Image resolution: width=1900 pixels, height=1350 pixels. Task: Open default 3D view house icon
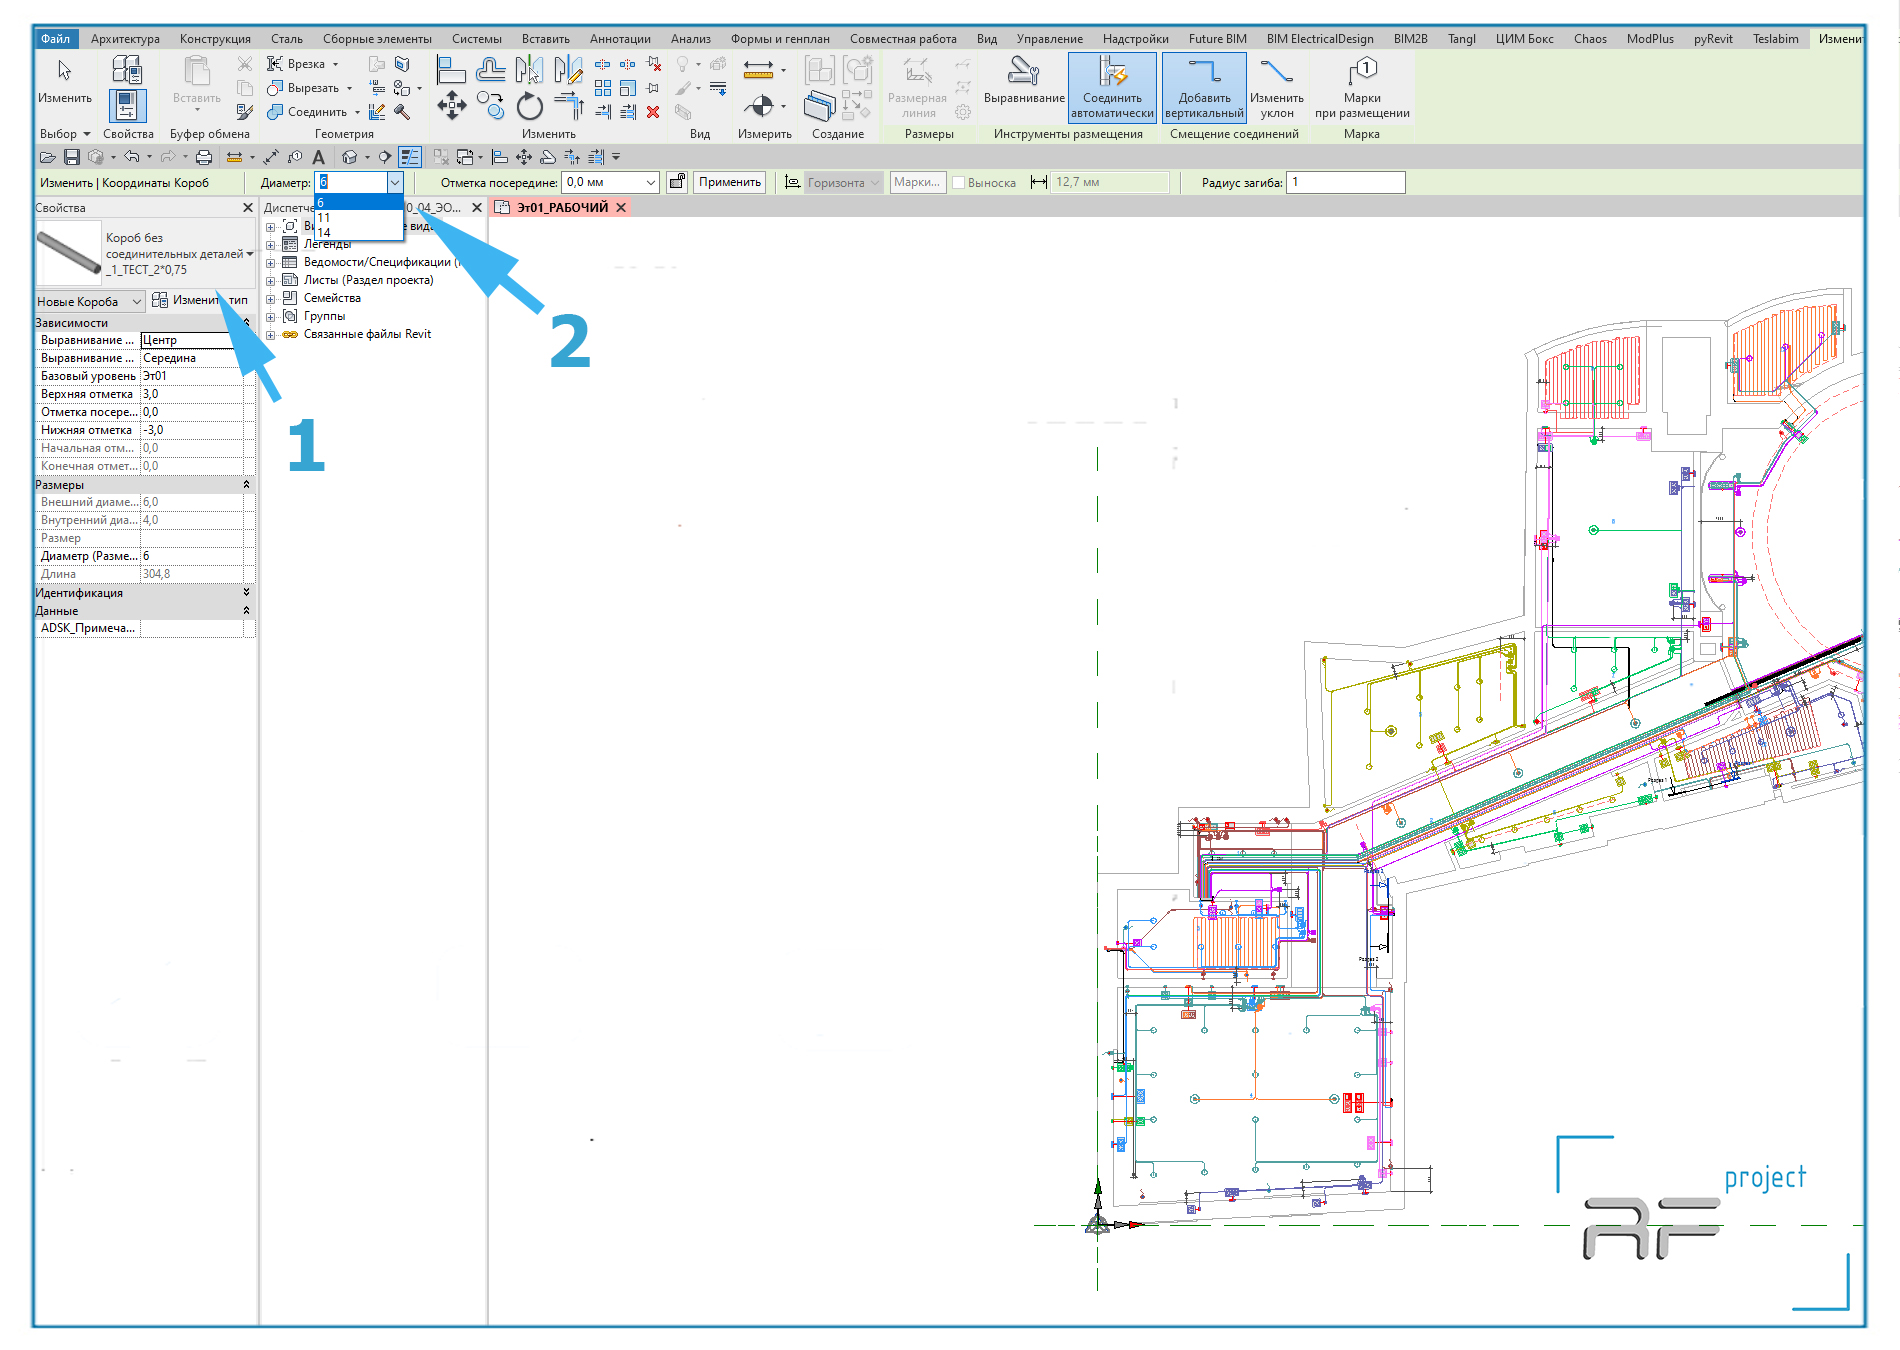(x=350, y=157)
